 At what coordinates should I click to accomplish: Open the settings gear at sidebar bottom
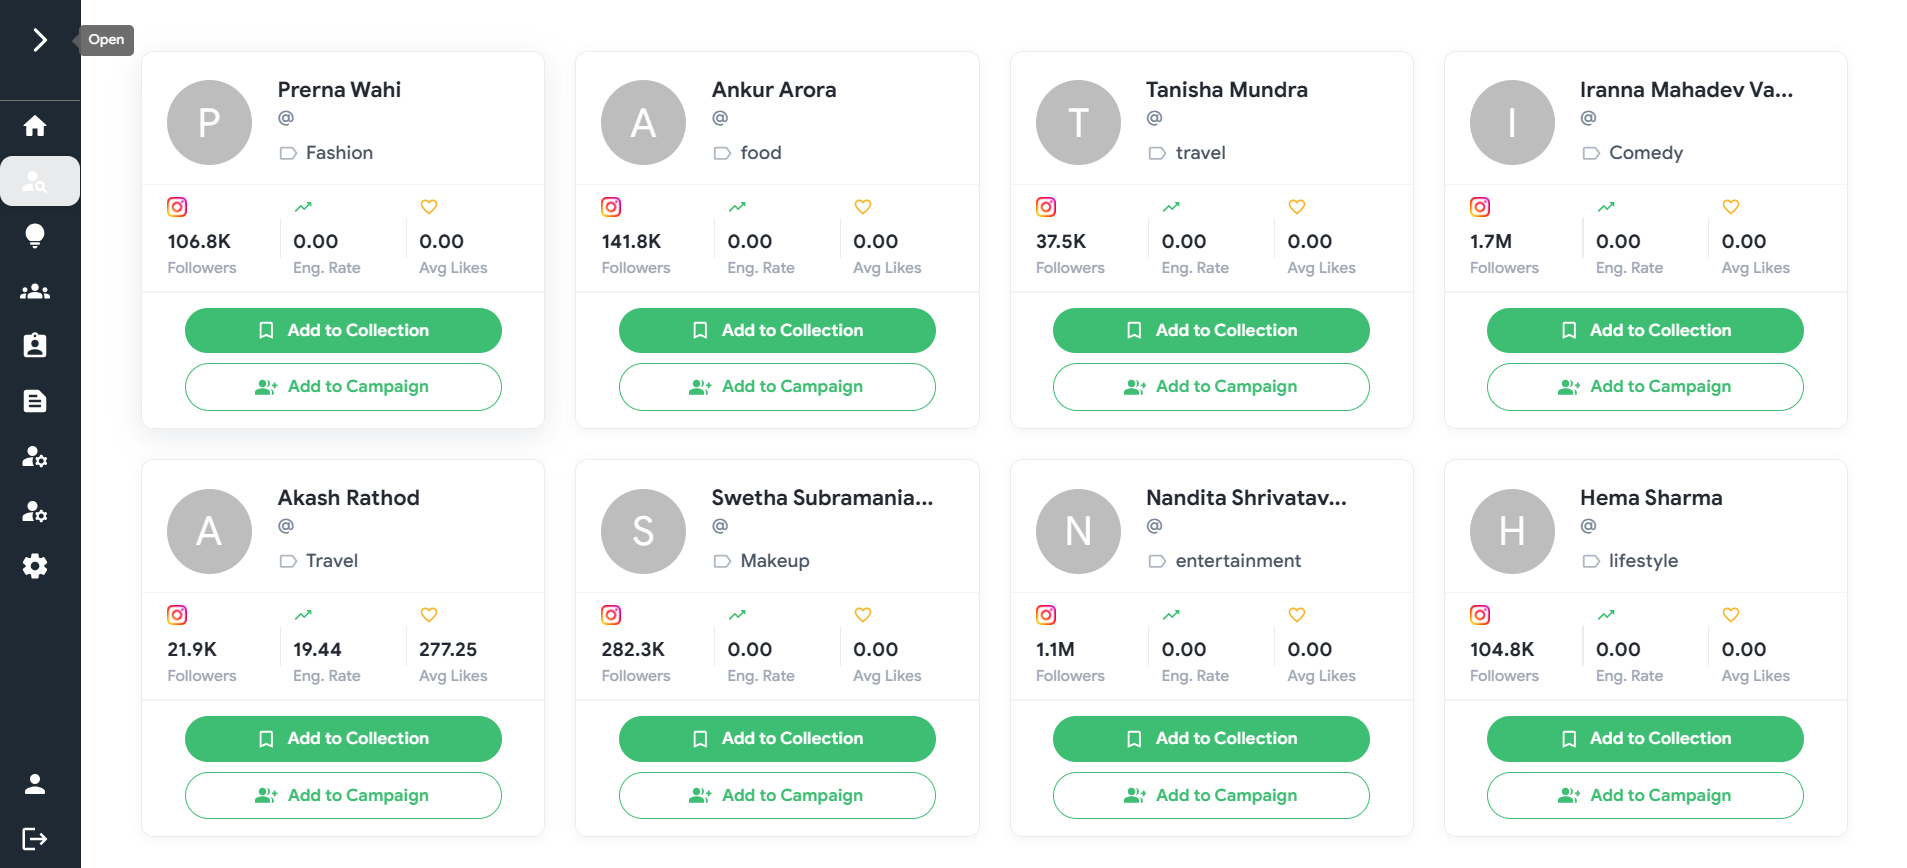pos(35,566)
